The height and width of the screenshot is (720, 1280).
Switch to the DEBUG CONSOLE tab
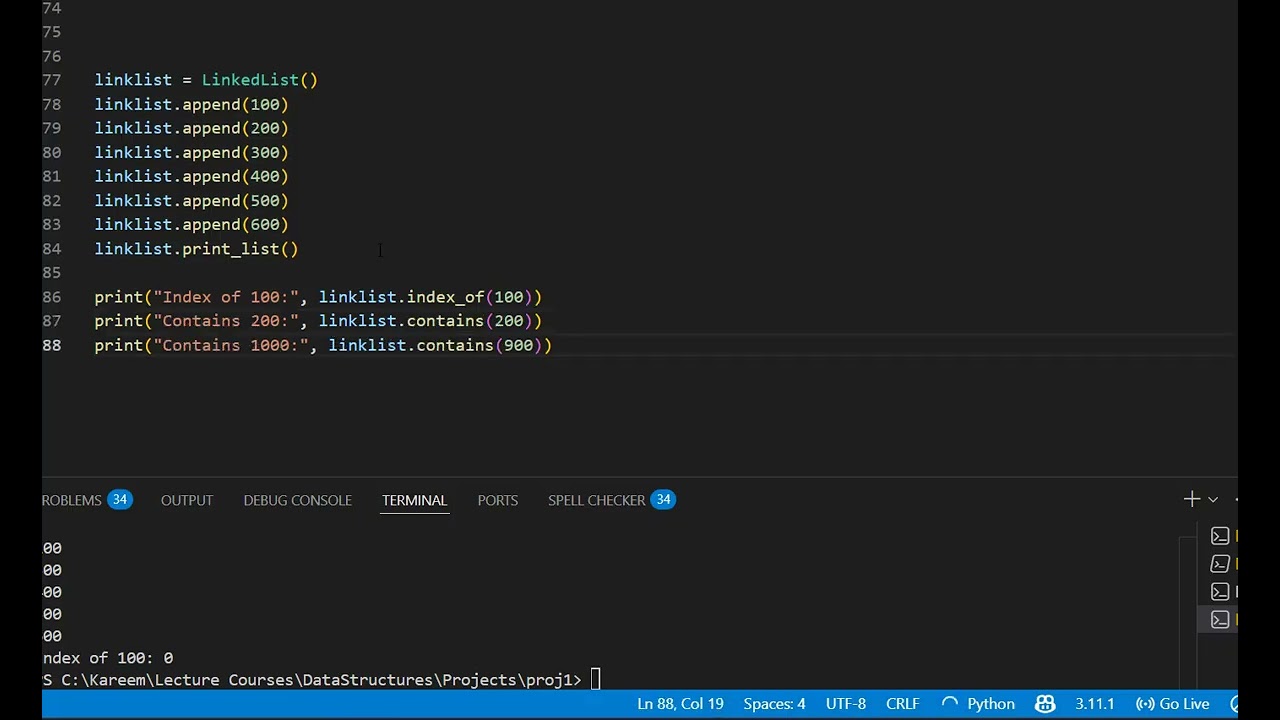click(x=297, y=500)
